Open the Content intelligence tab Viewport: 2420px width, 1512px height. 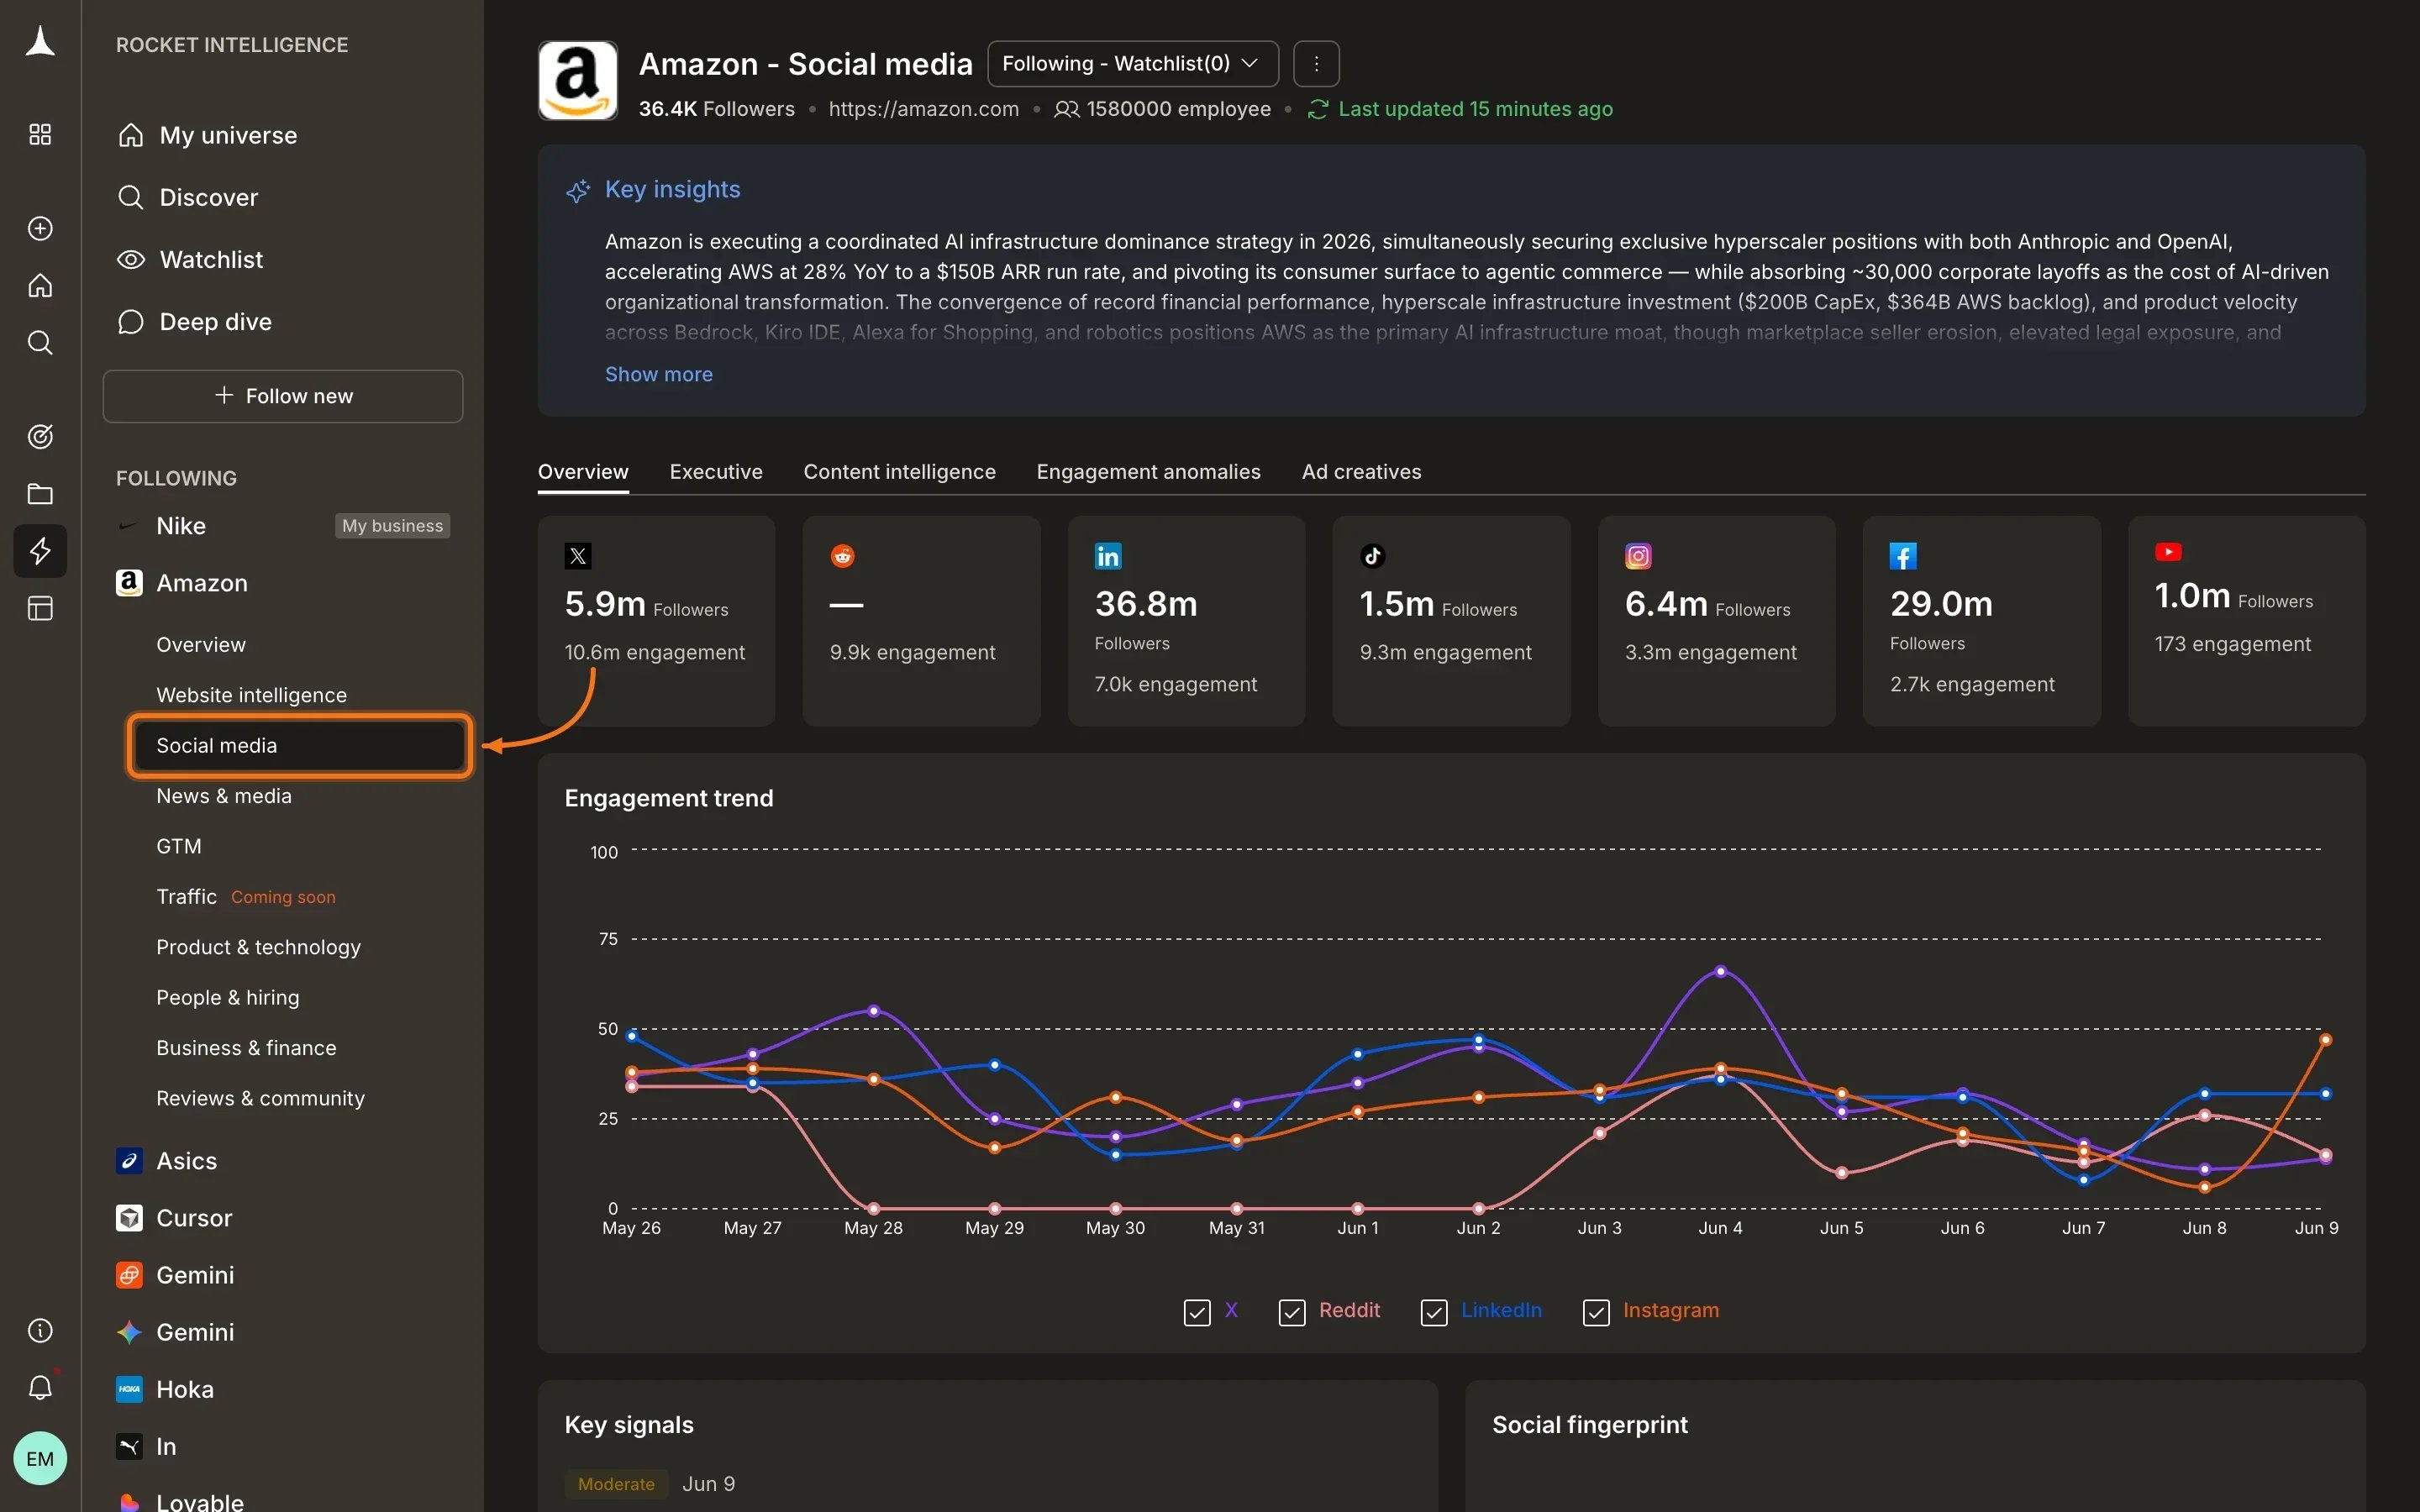[899, 472]
